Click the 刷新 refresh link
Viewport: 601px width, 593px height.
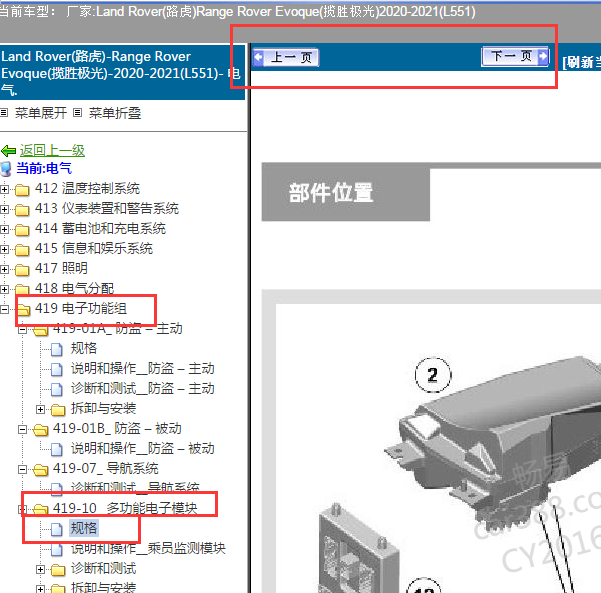coord(581,62)
